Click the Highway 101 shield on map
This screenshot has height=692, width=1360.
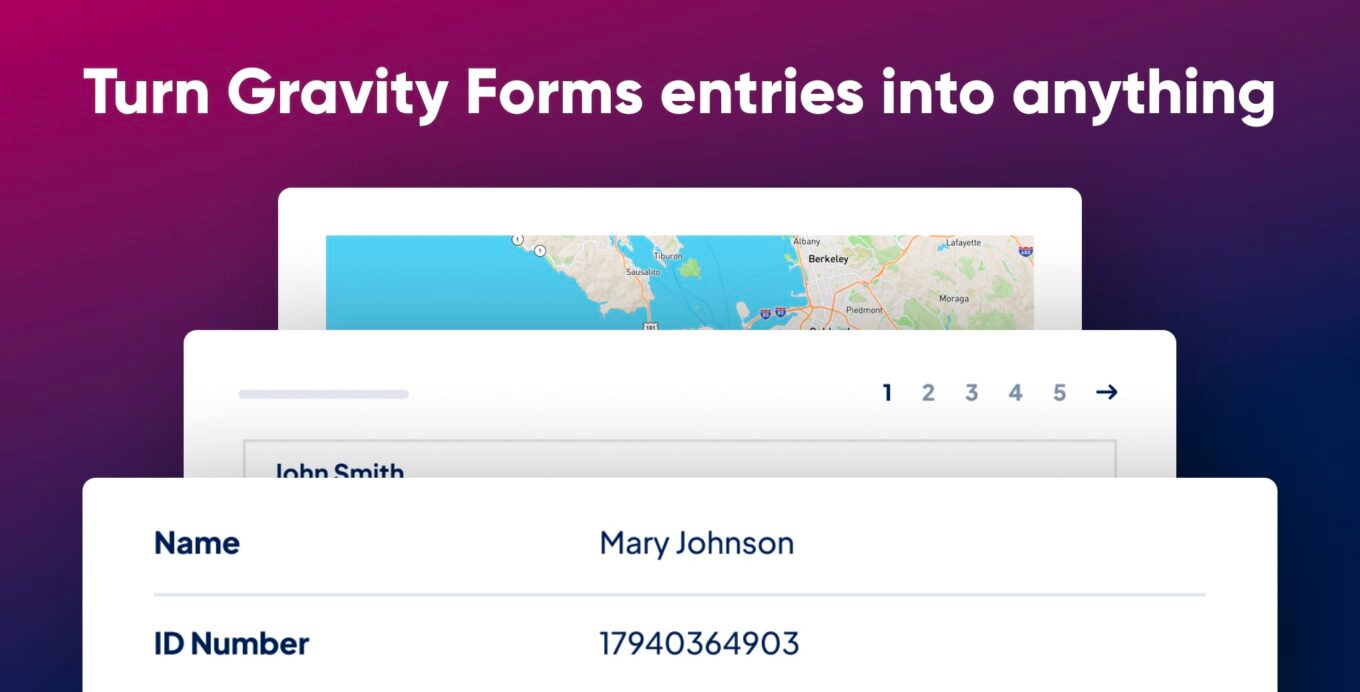pyautogui.click(x=650, y=325)
